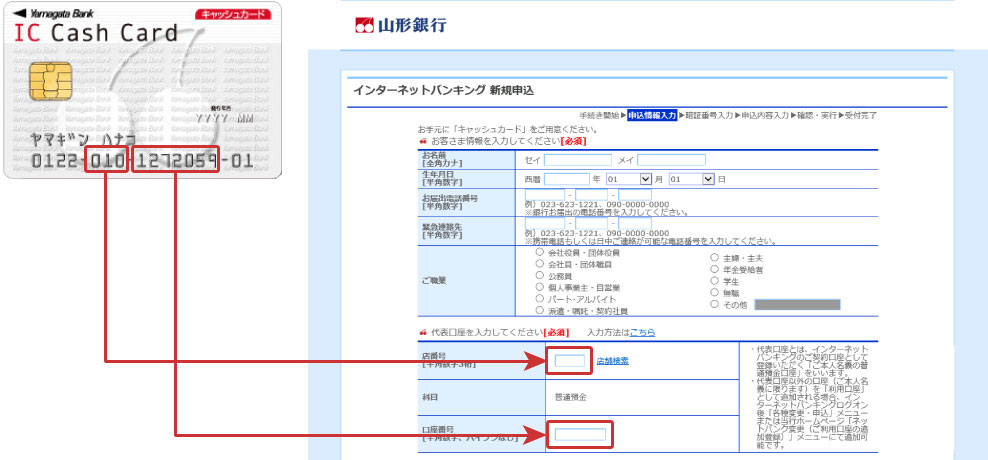Click the 店番号 branch number input field
988x460 pixels.
(570, 361)
